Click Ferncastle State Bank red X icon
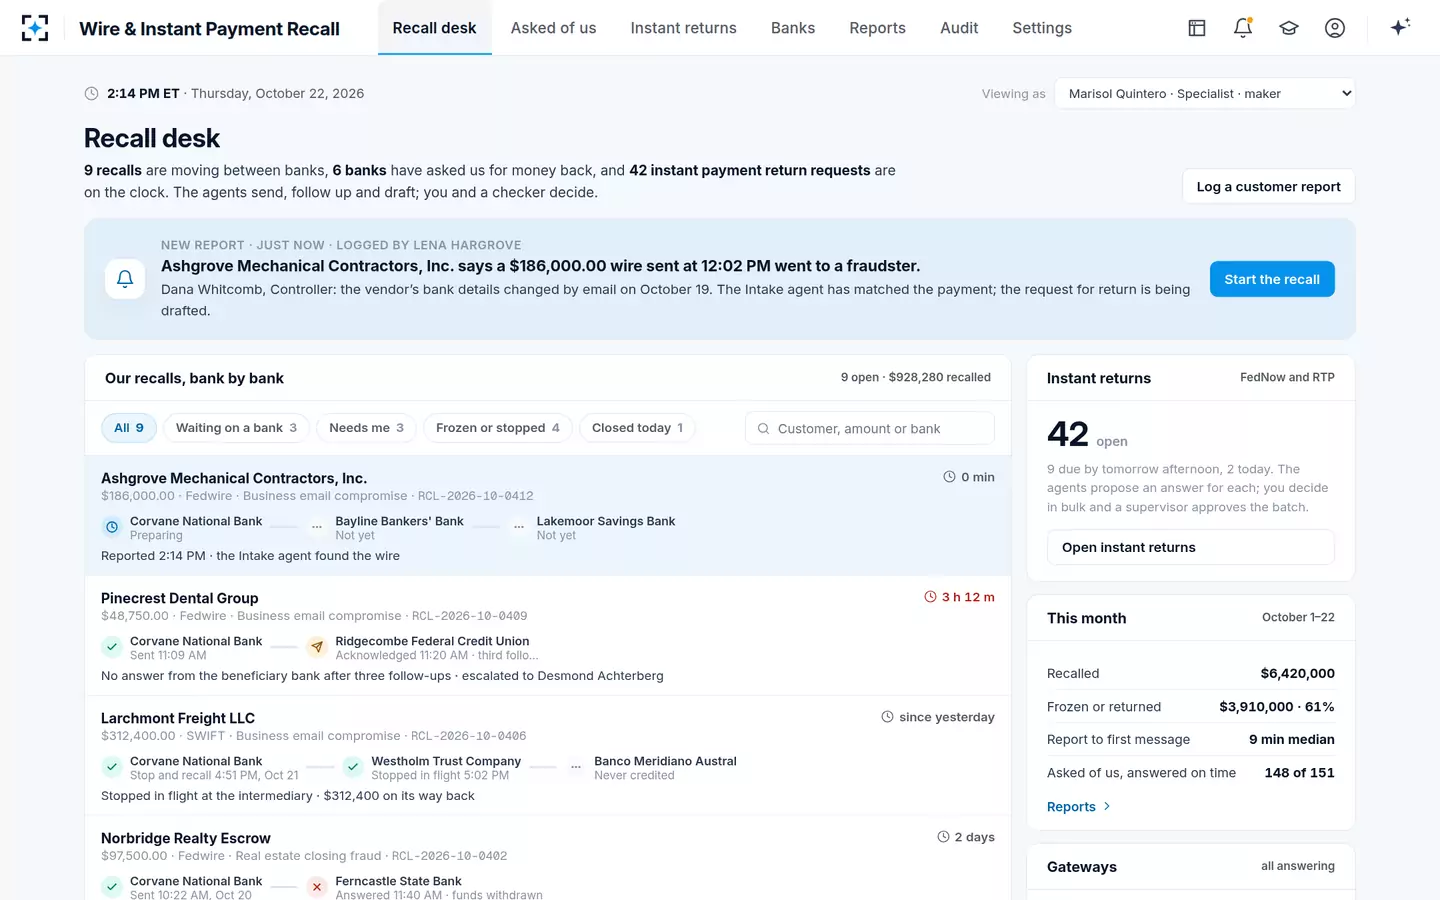The image size is (1440, 900). 317,887
